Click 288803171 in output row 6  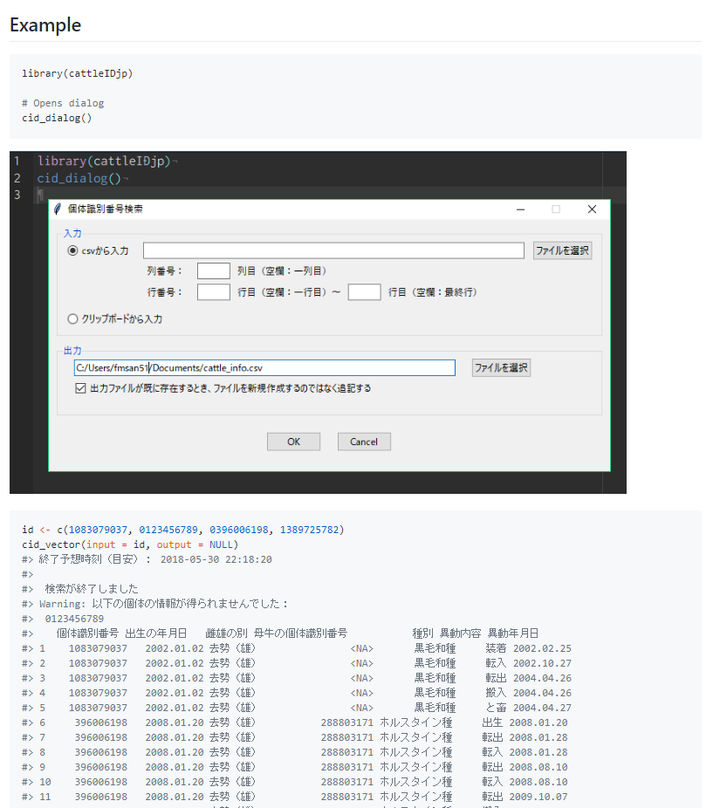pos(347,722)
